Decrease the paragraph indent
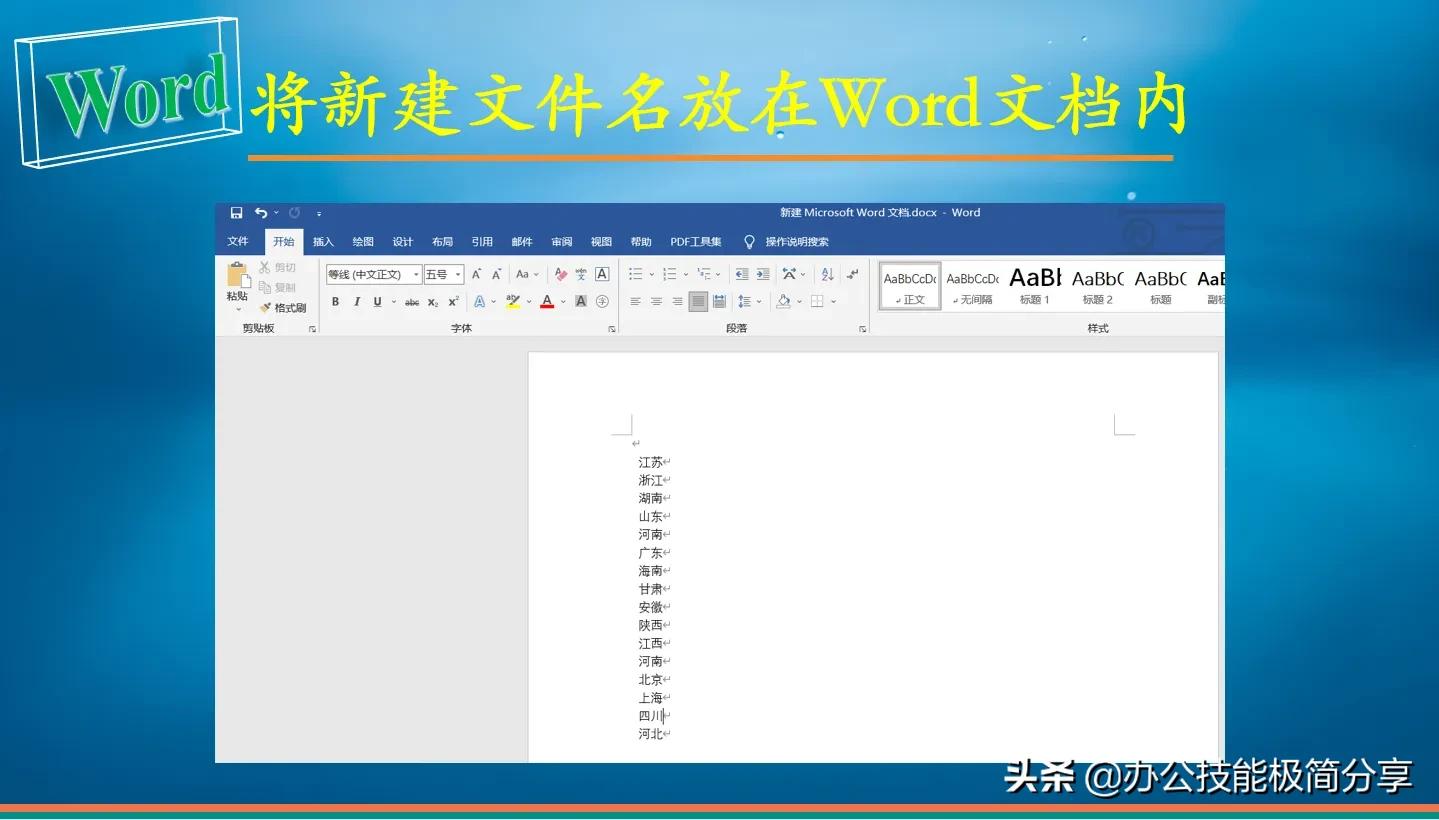Screen dimensions: 1439x820 741,274
